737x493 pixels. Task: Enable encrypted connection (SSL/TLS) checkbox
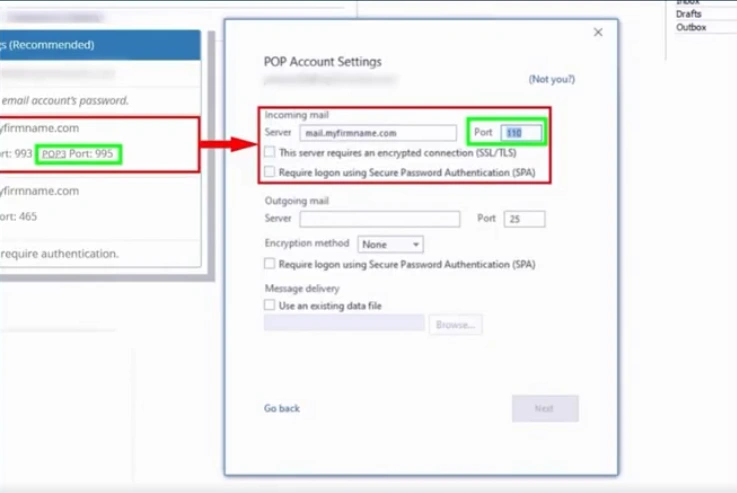[270, 153]
